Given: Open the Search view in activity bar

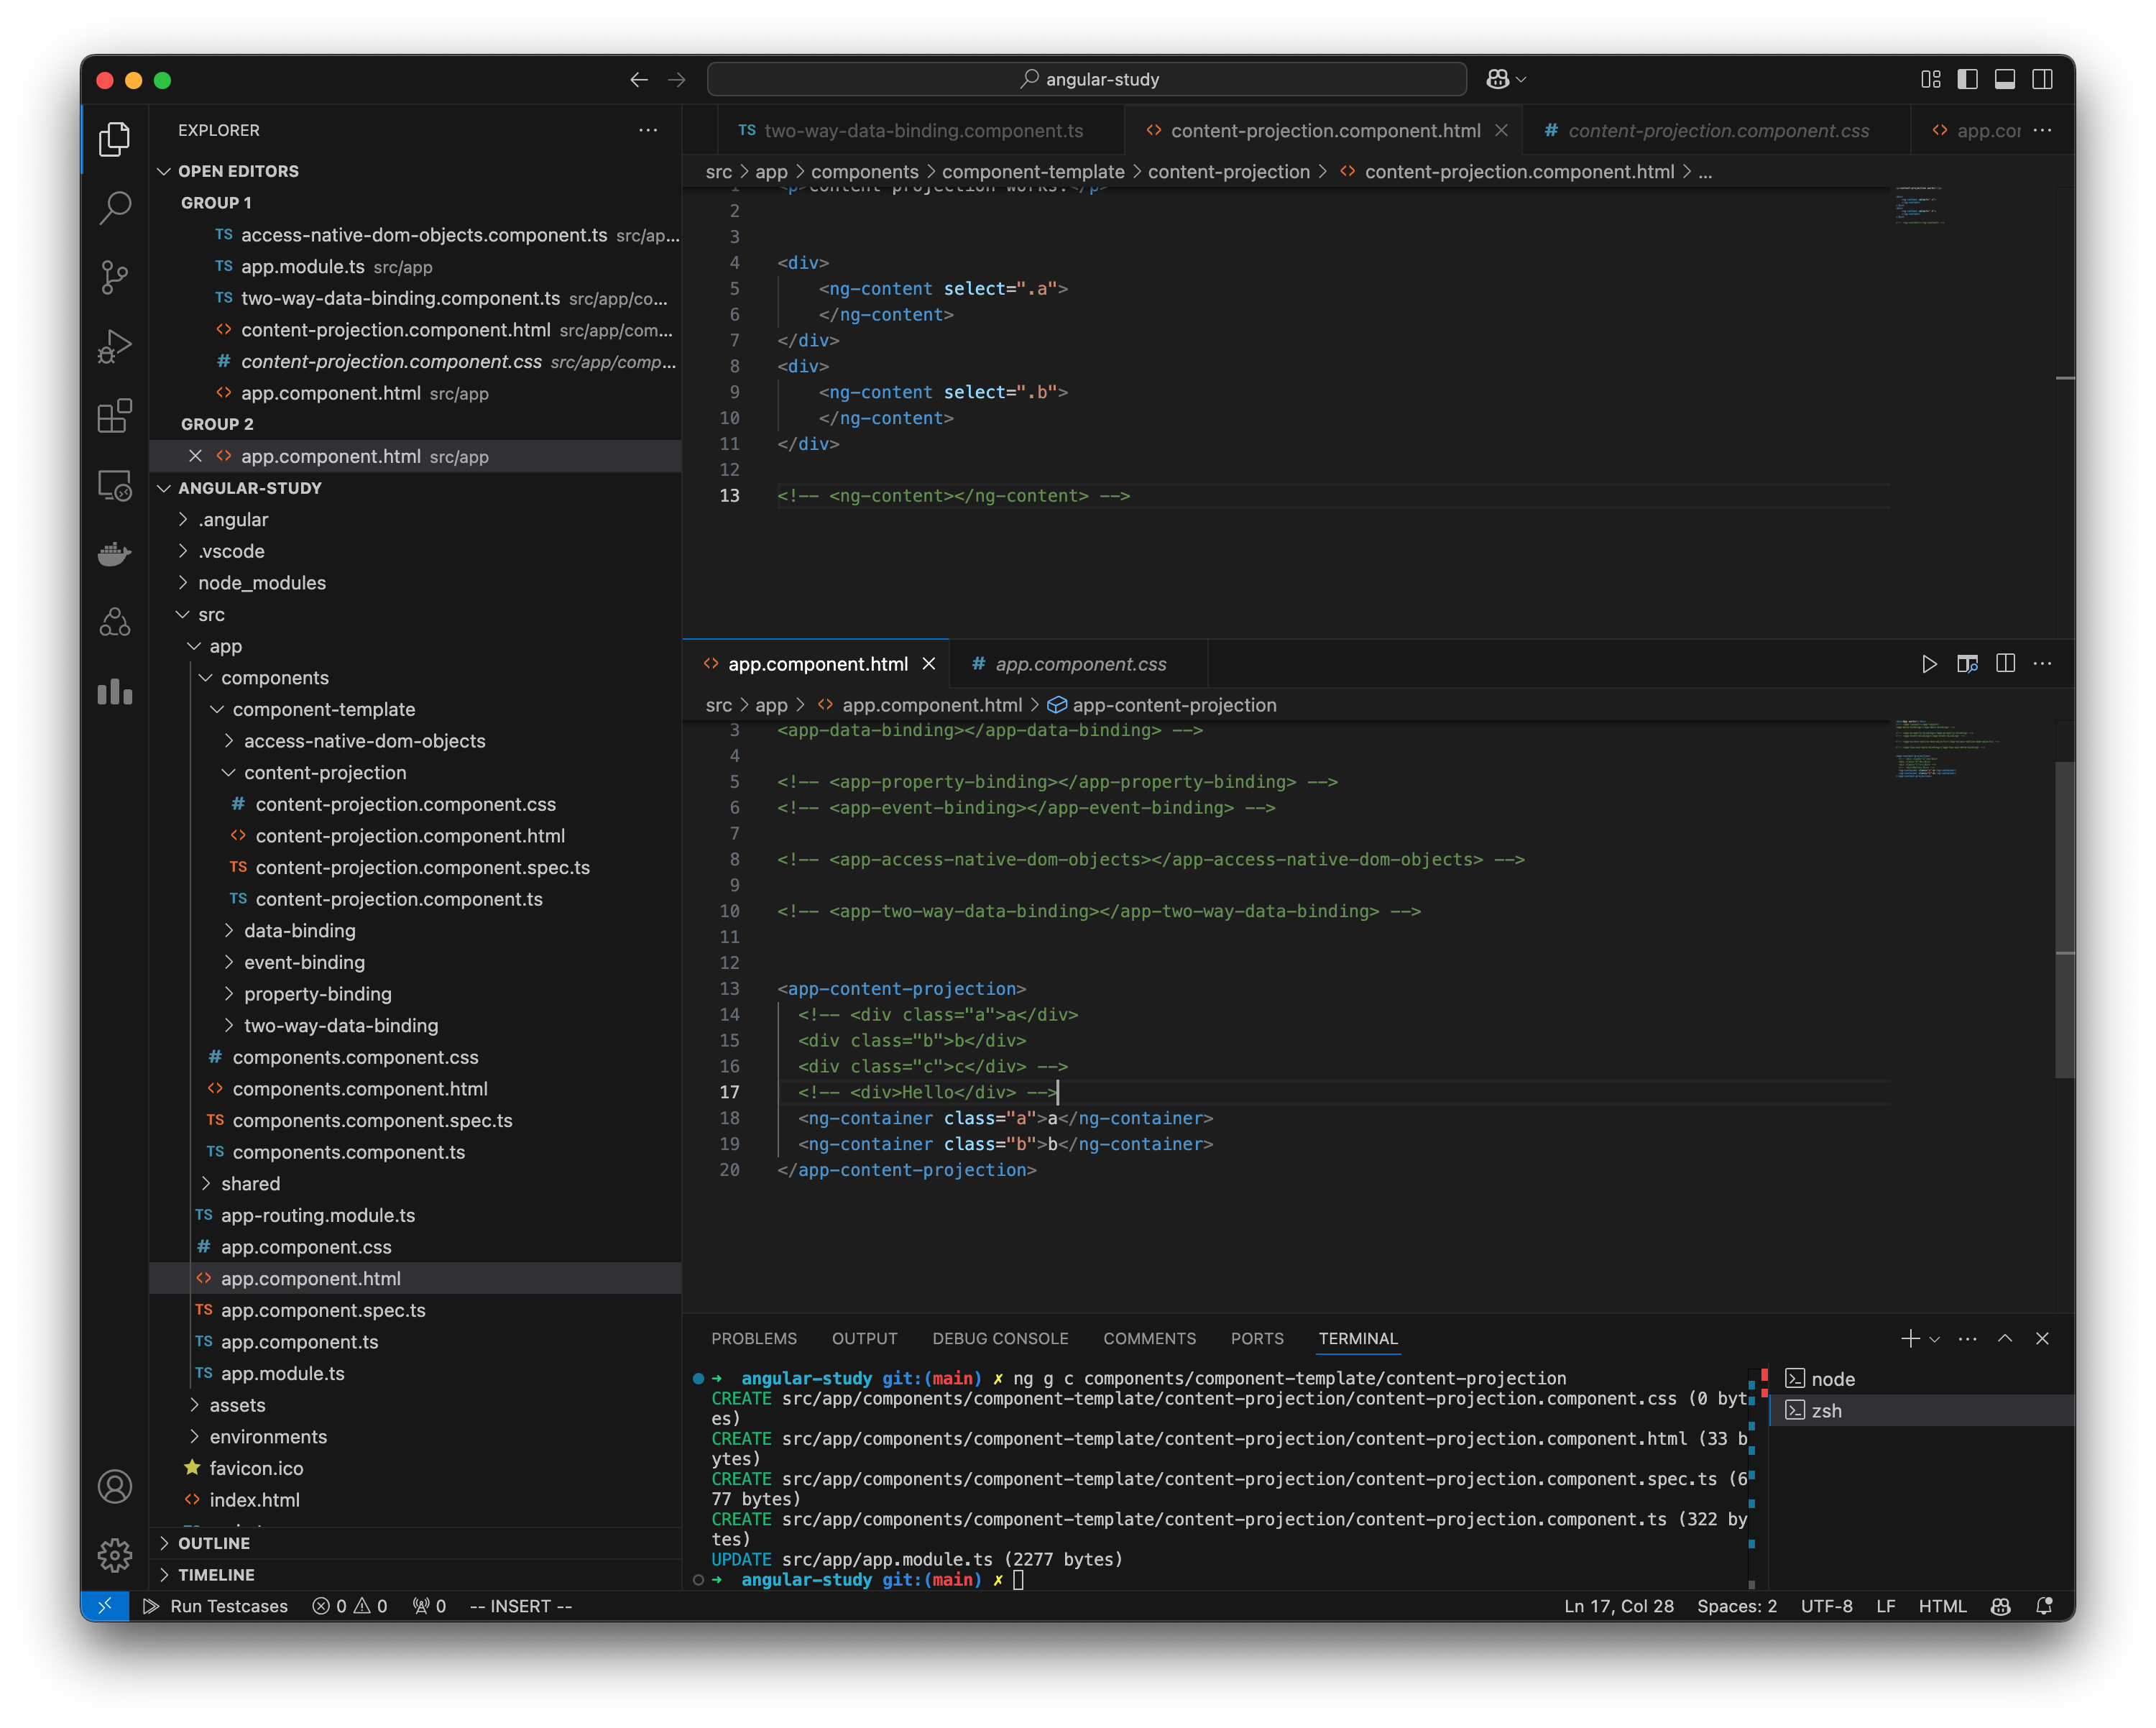Looking at the screenshot, I should click(115, 208).
